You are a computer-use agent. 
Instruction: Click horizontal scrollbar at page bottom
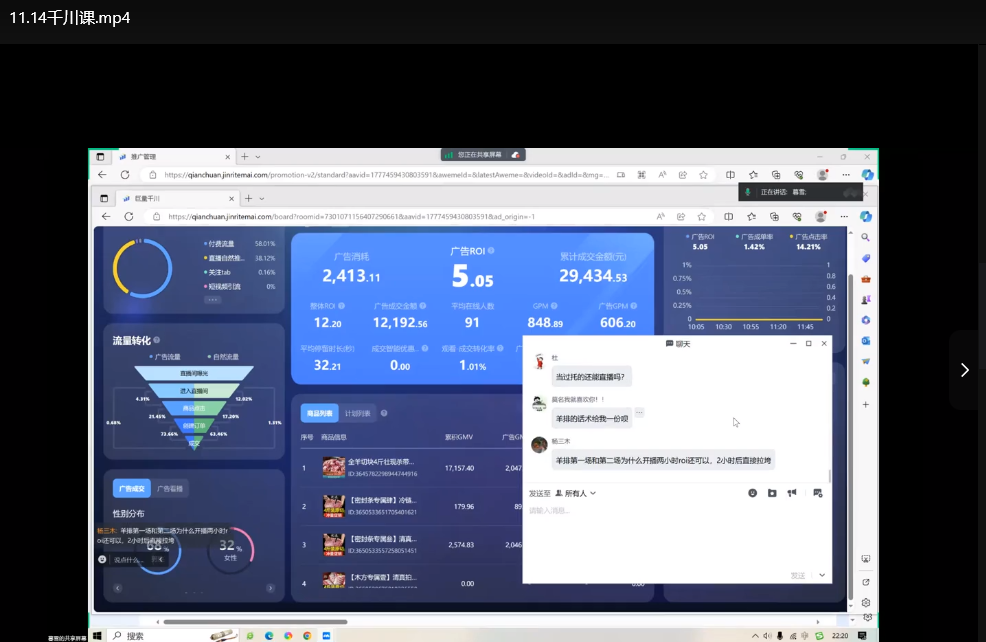pyautogui.click(x=255, y=622)
